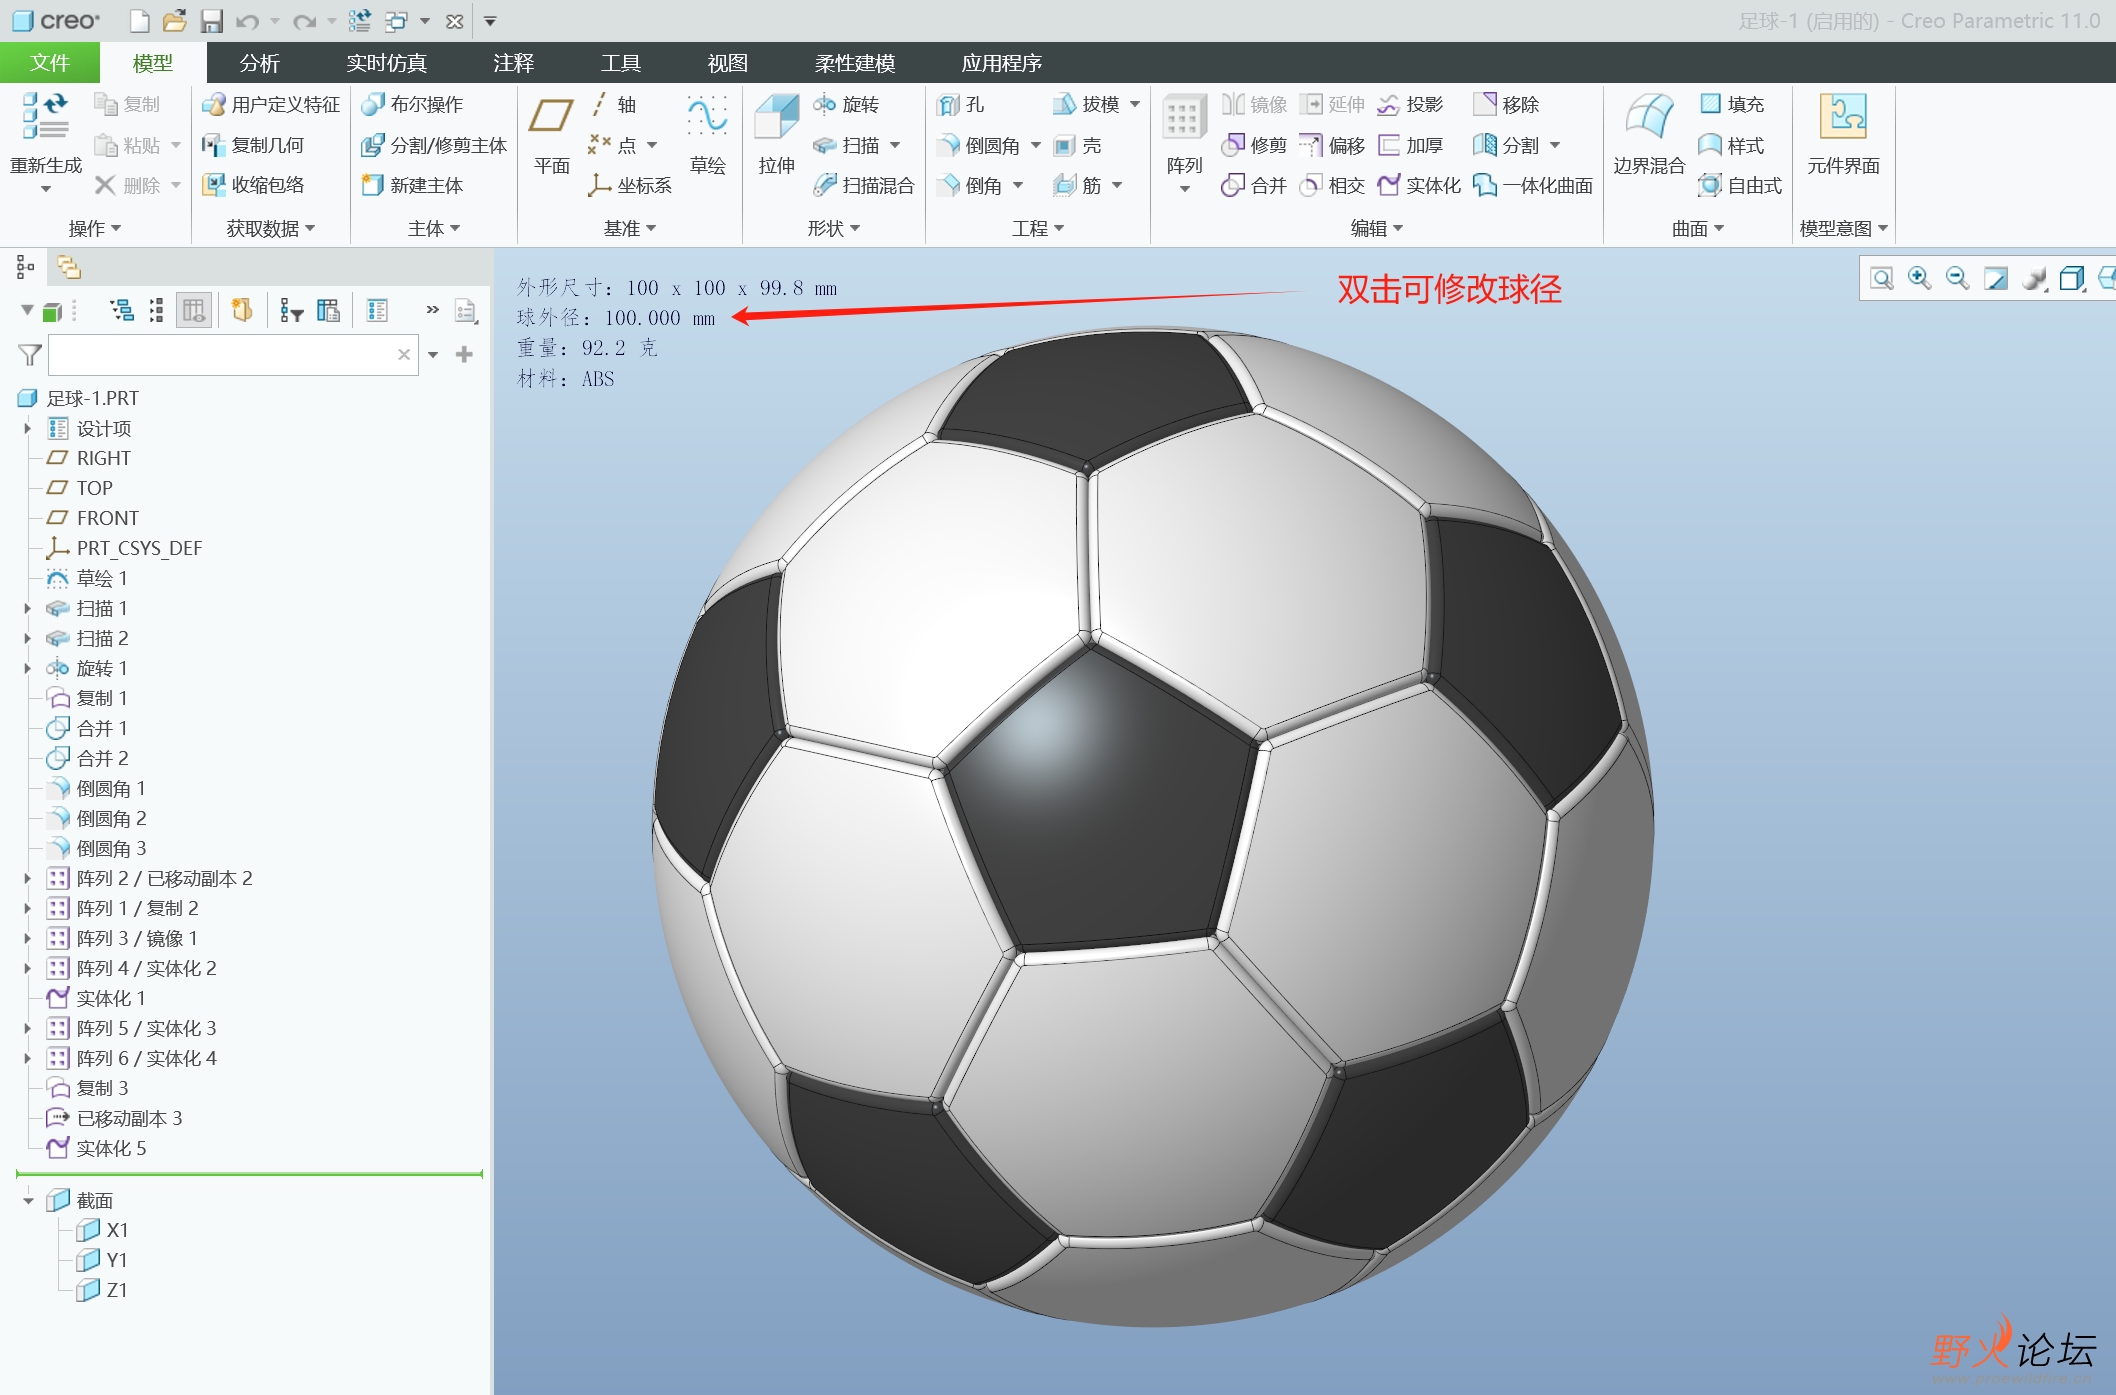Select the Project (投影) tool
The height and width of the screenshot is (1395, 2116).
1410,104
